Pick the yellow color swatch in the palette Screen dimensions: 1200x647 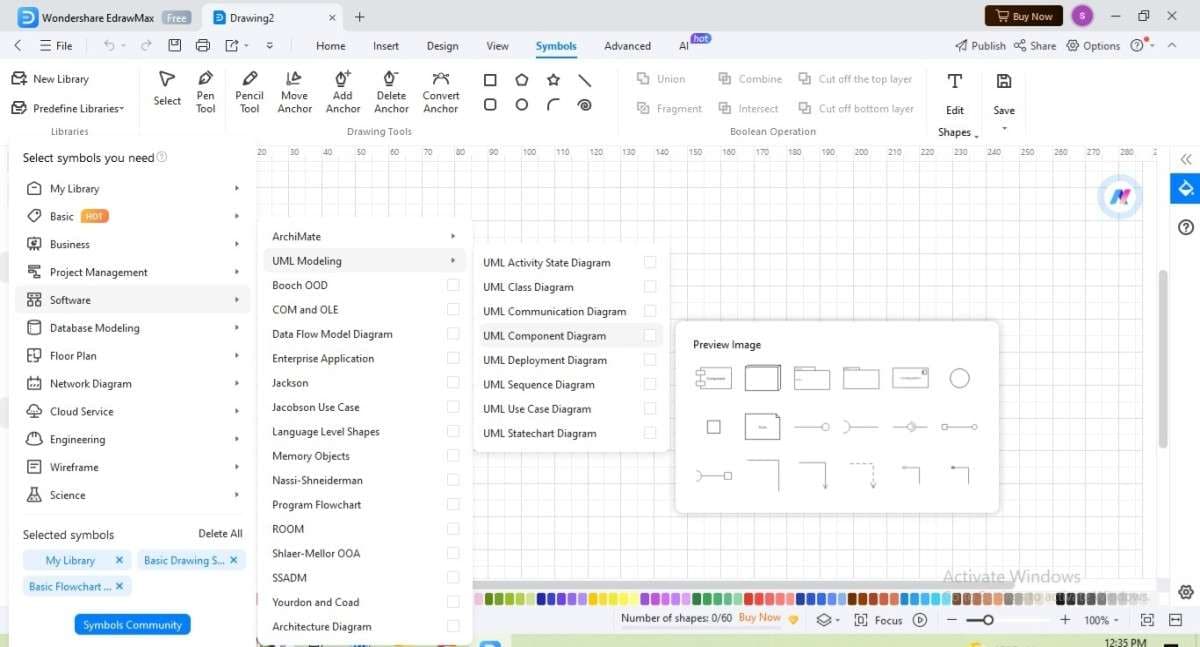593,599
